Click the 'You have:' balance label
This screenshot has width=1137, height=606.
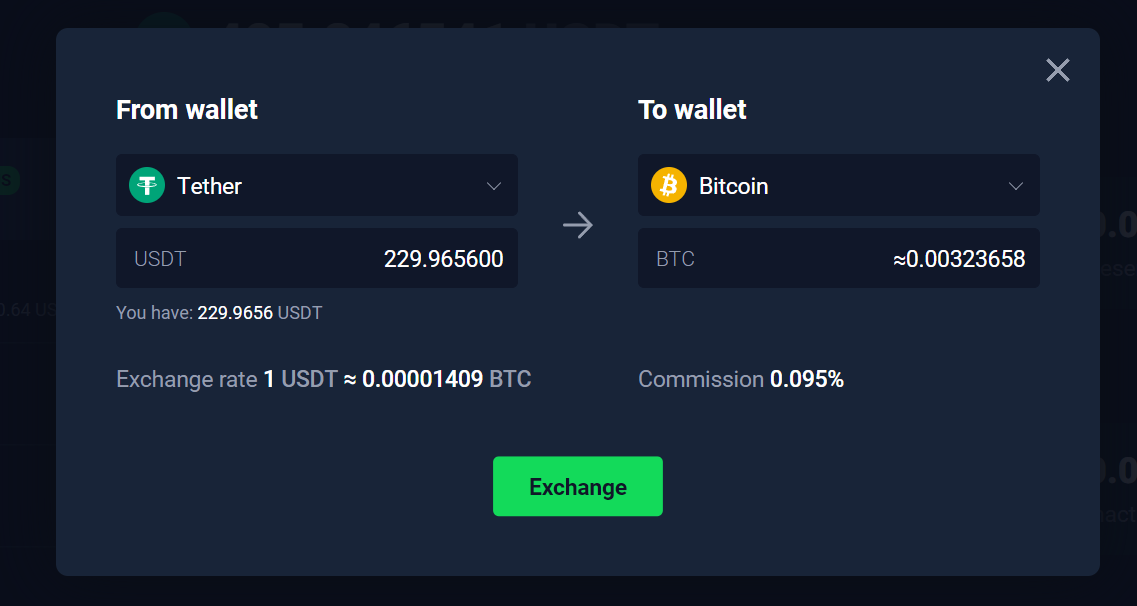point(154,313)
